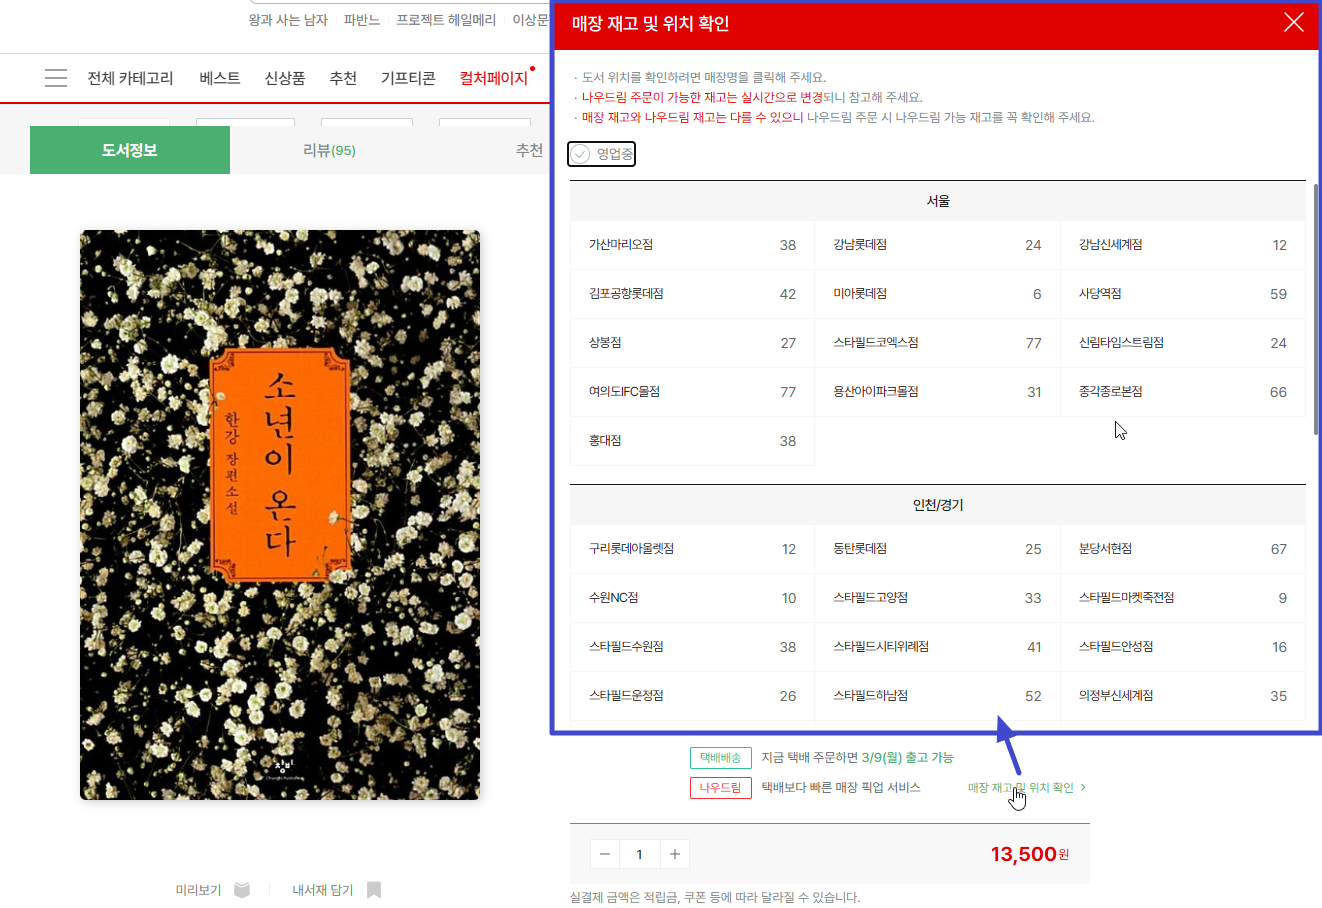Click the quantity input field
The height and width of the screenshot is (908, 1322).
[640, 854]
